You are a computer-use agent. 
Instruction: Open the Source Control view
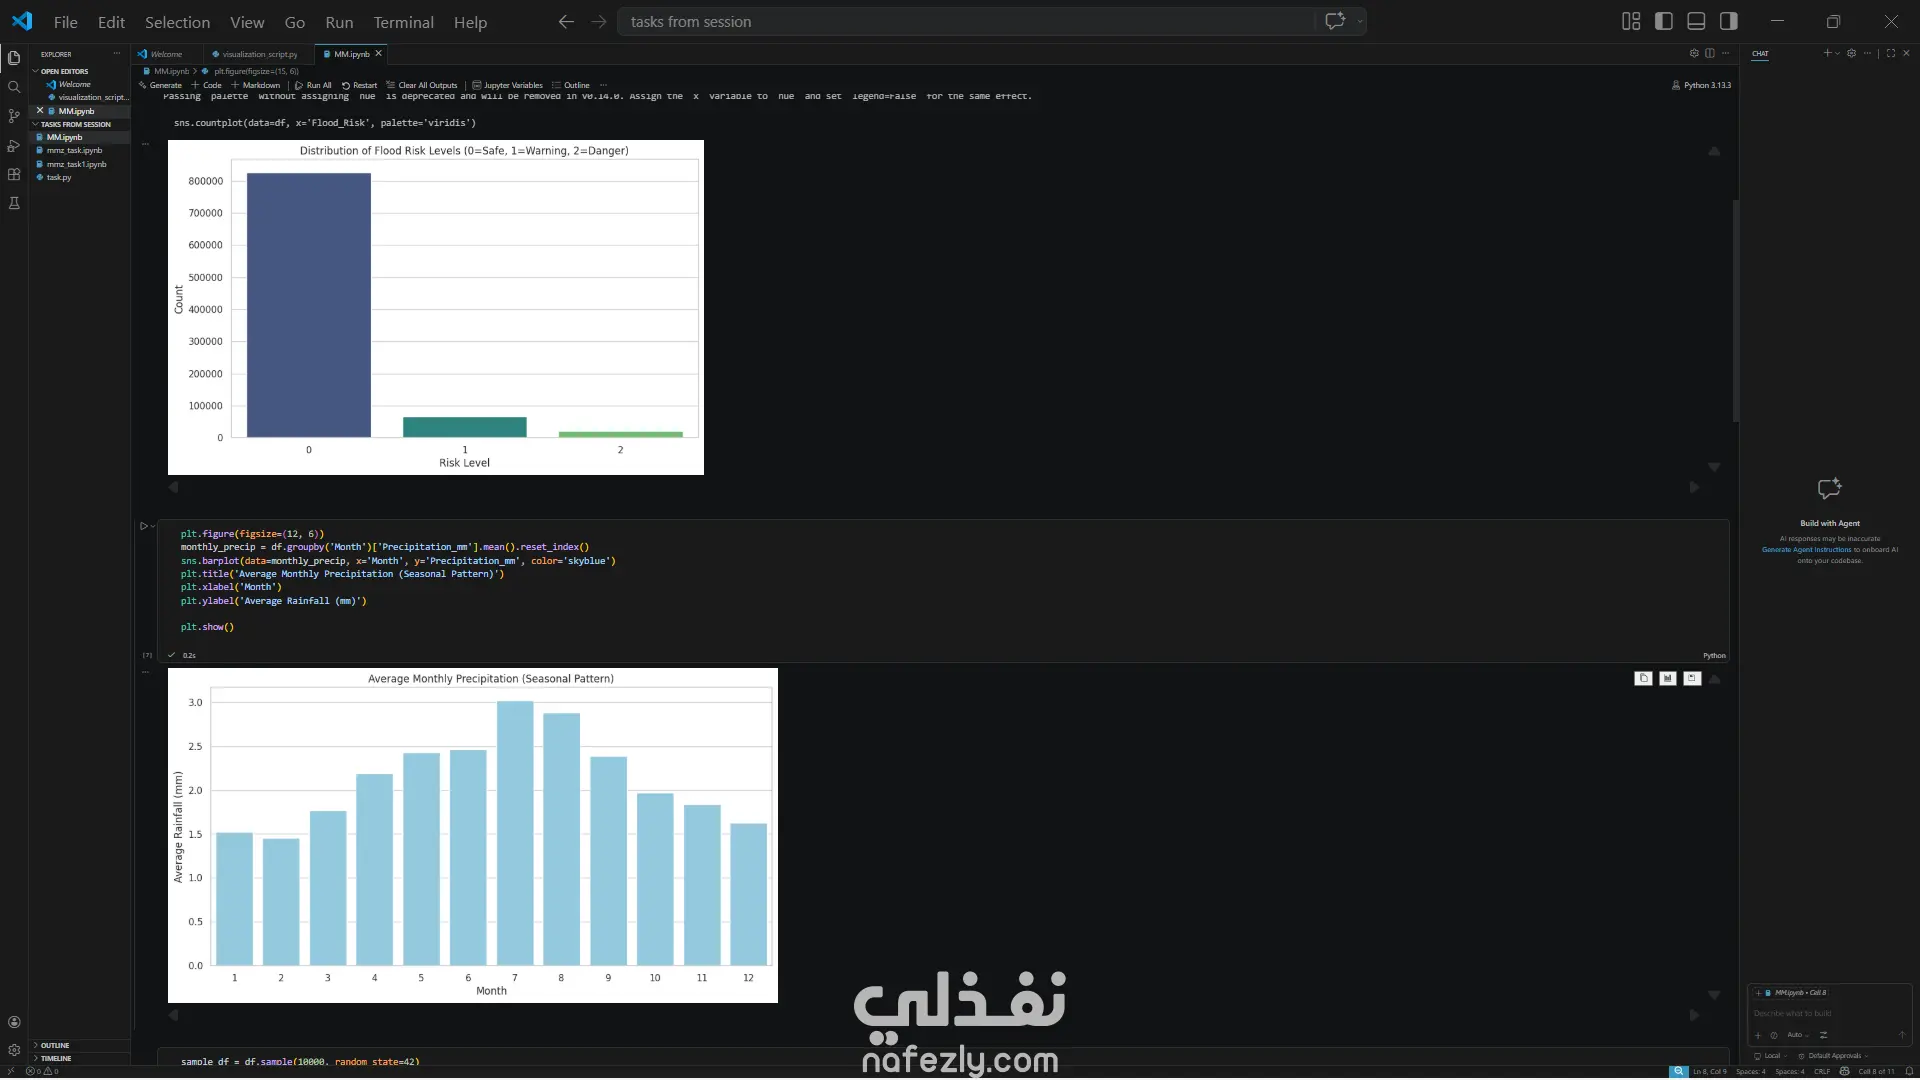point(14,116)
